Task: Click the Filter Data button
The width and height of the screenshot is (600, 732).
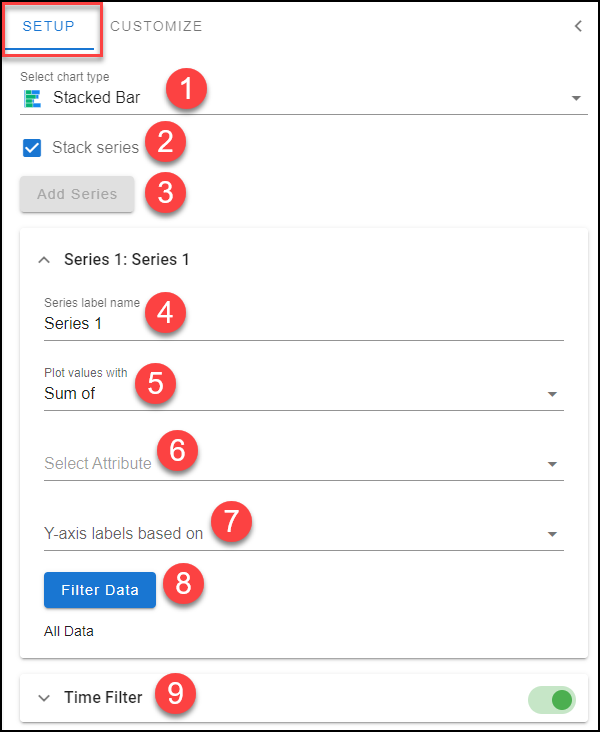Action: [x=100, y=590]
